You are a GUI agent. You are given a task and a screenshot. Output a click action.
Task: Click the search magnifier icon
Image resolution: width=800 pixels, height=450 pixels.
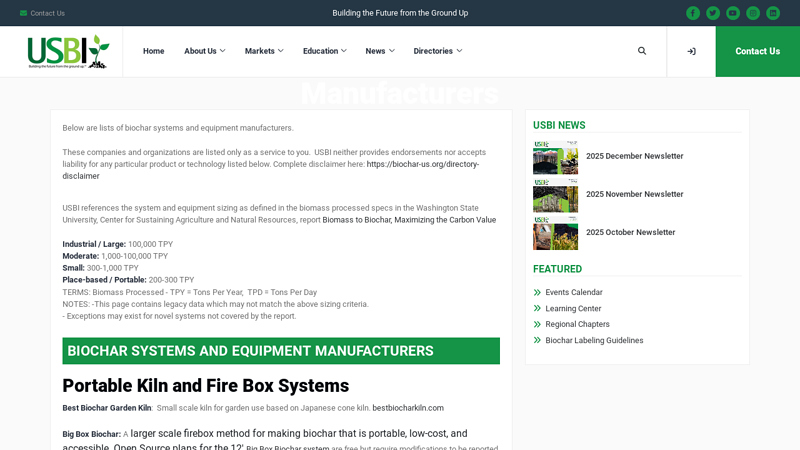coord(642,51)
